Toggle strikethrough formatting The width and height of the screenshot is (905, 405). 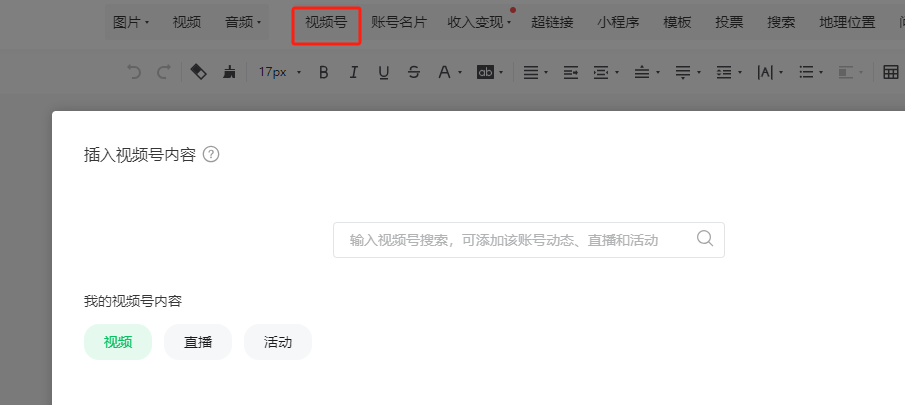pos(414,72)
